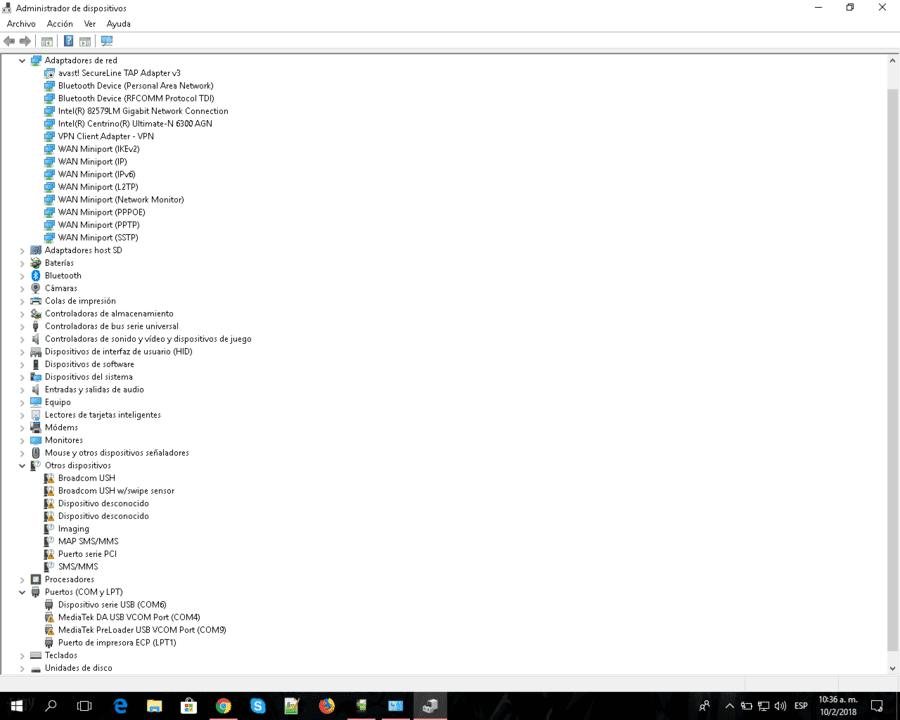
Task: Click the Puerto serie PCI warning icon
Action: (49, 553)
